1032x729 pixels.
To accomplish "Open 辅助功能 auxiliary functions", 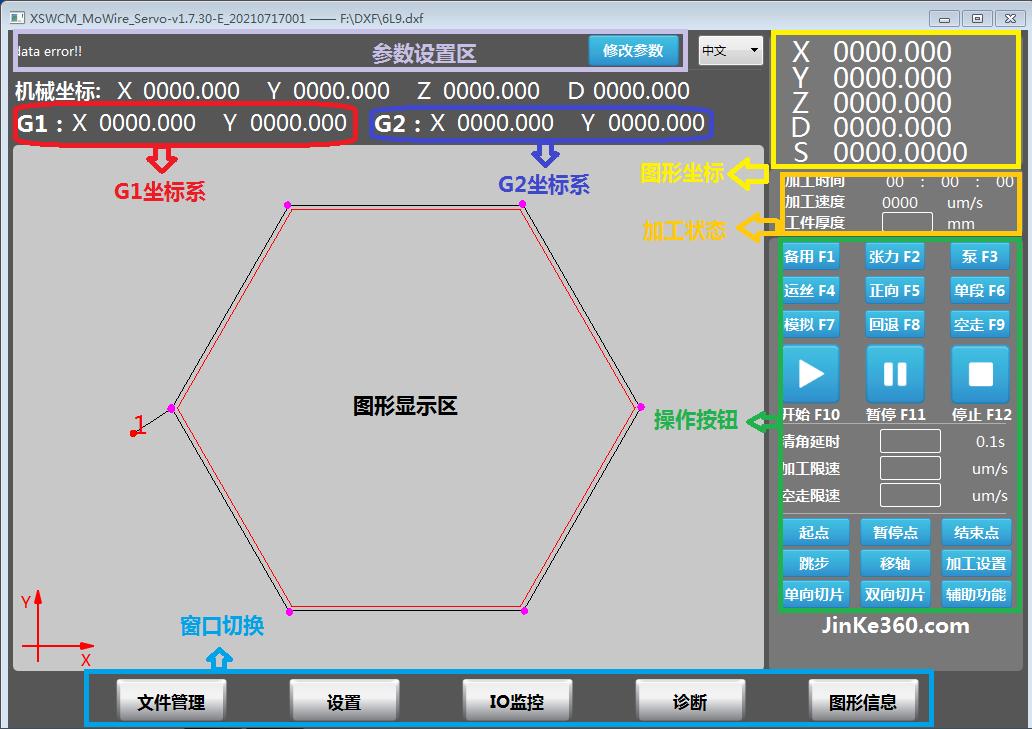I will point(976,594).
